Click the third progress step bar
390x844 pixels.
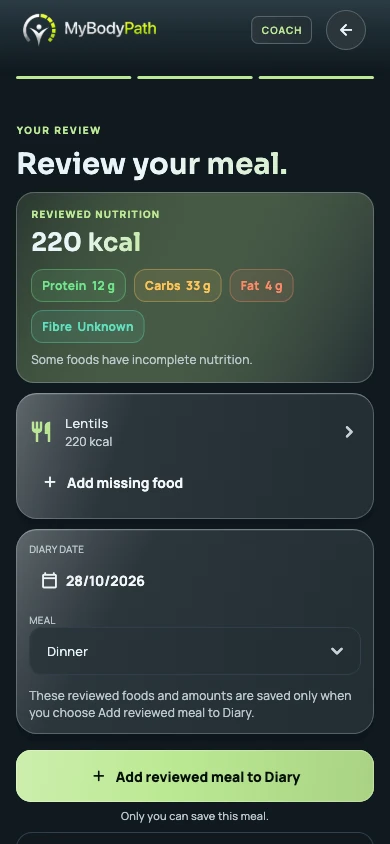(x=316, y=78)
